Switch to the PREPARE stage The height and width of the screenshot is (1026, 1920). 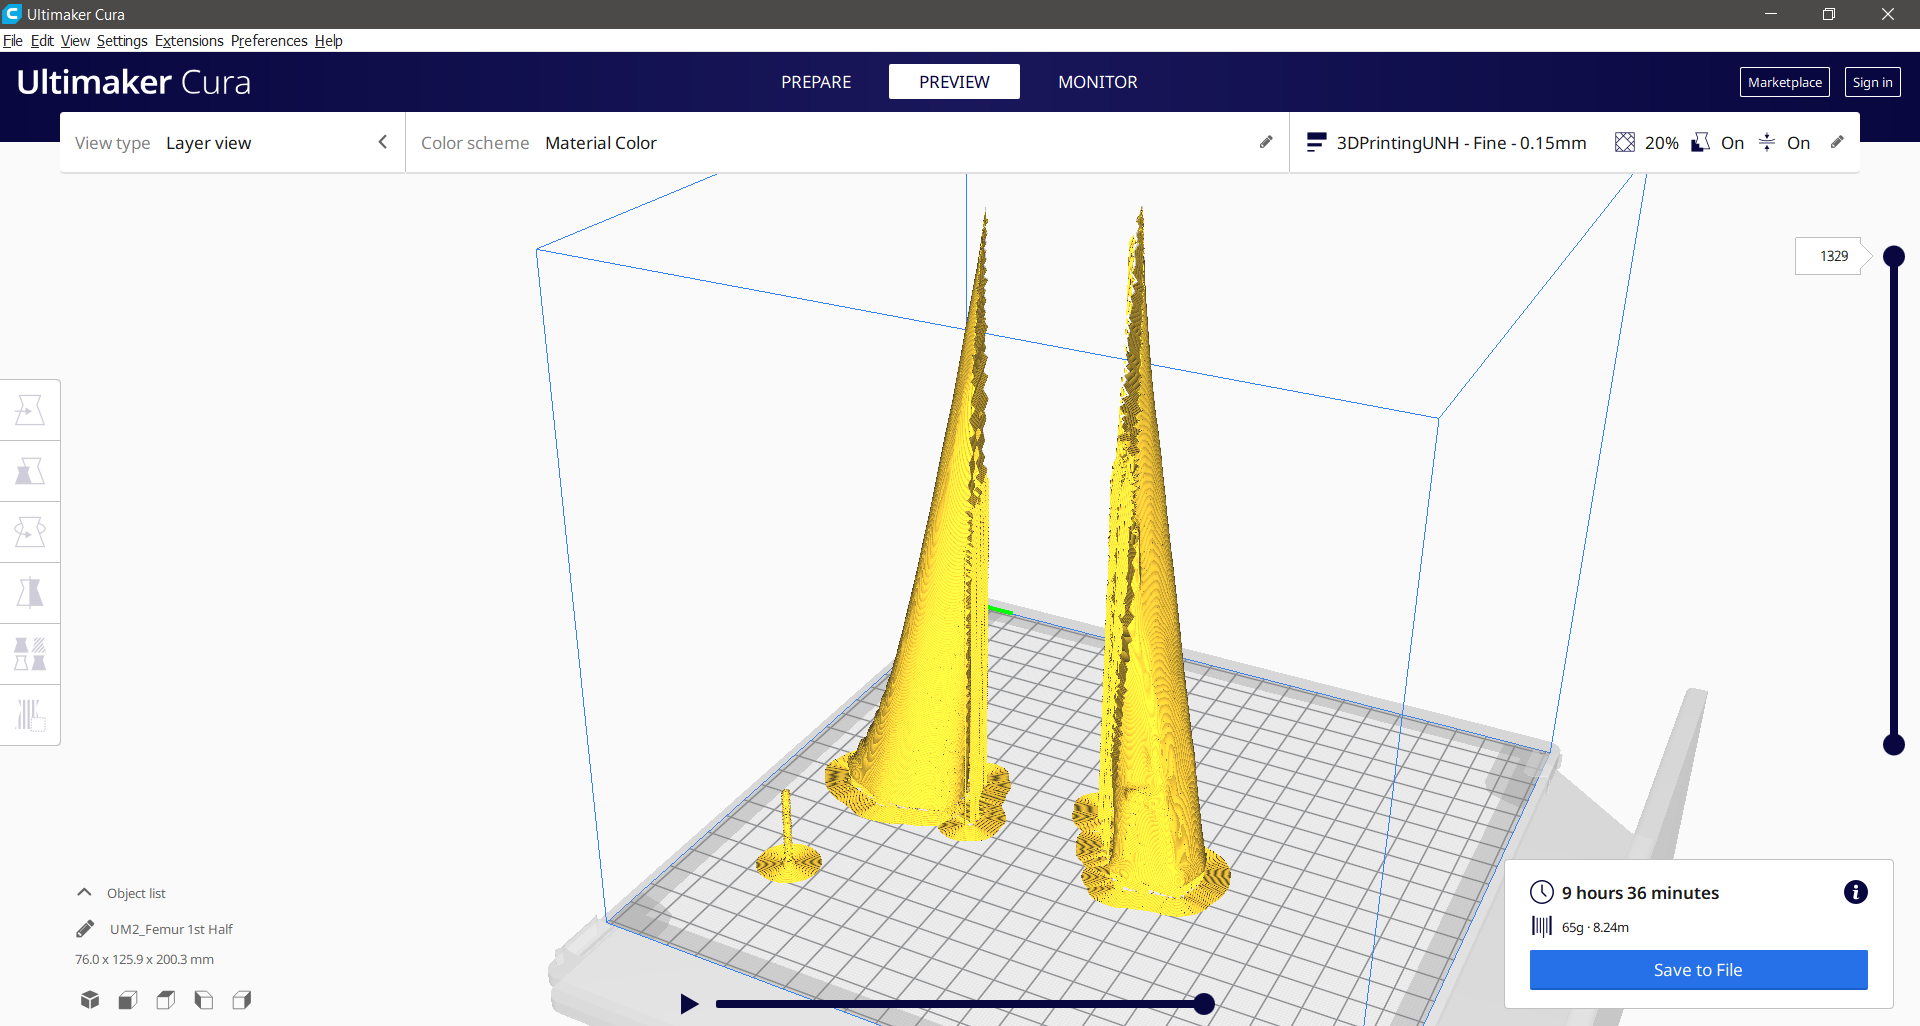click(x=816, y=82)
